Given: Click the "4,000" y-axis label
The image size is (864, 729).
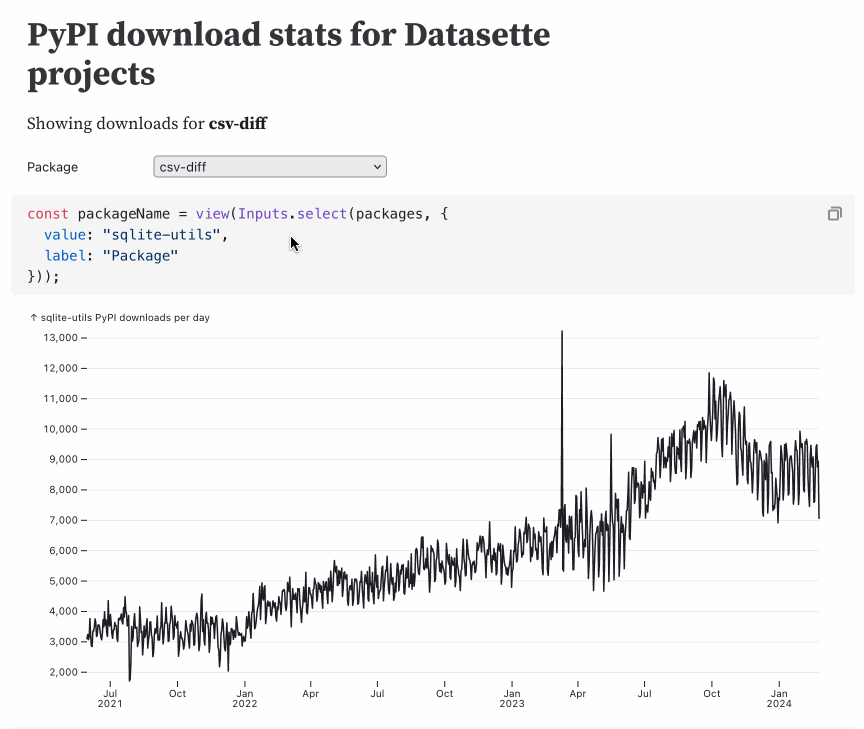Looking at the screenshot, I should pos(64,611).
